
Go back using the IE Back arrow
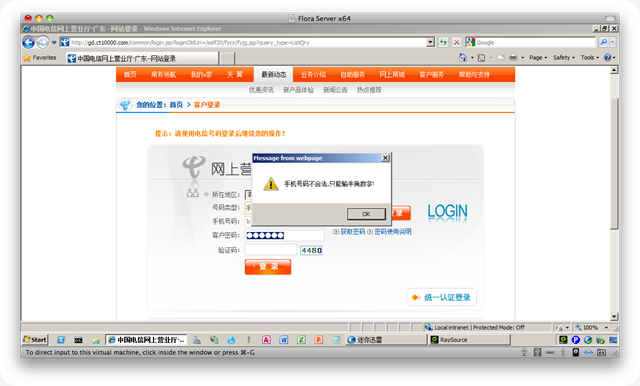coord(28,42)
